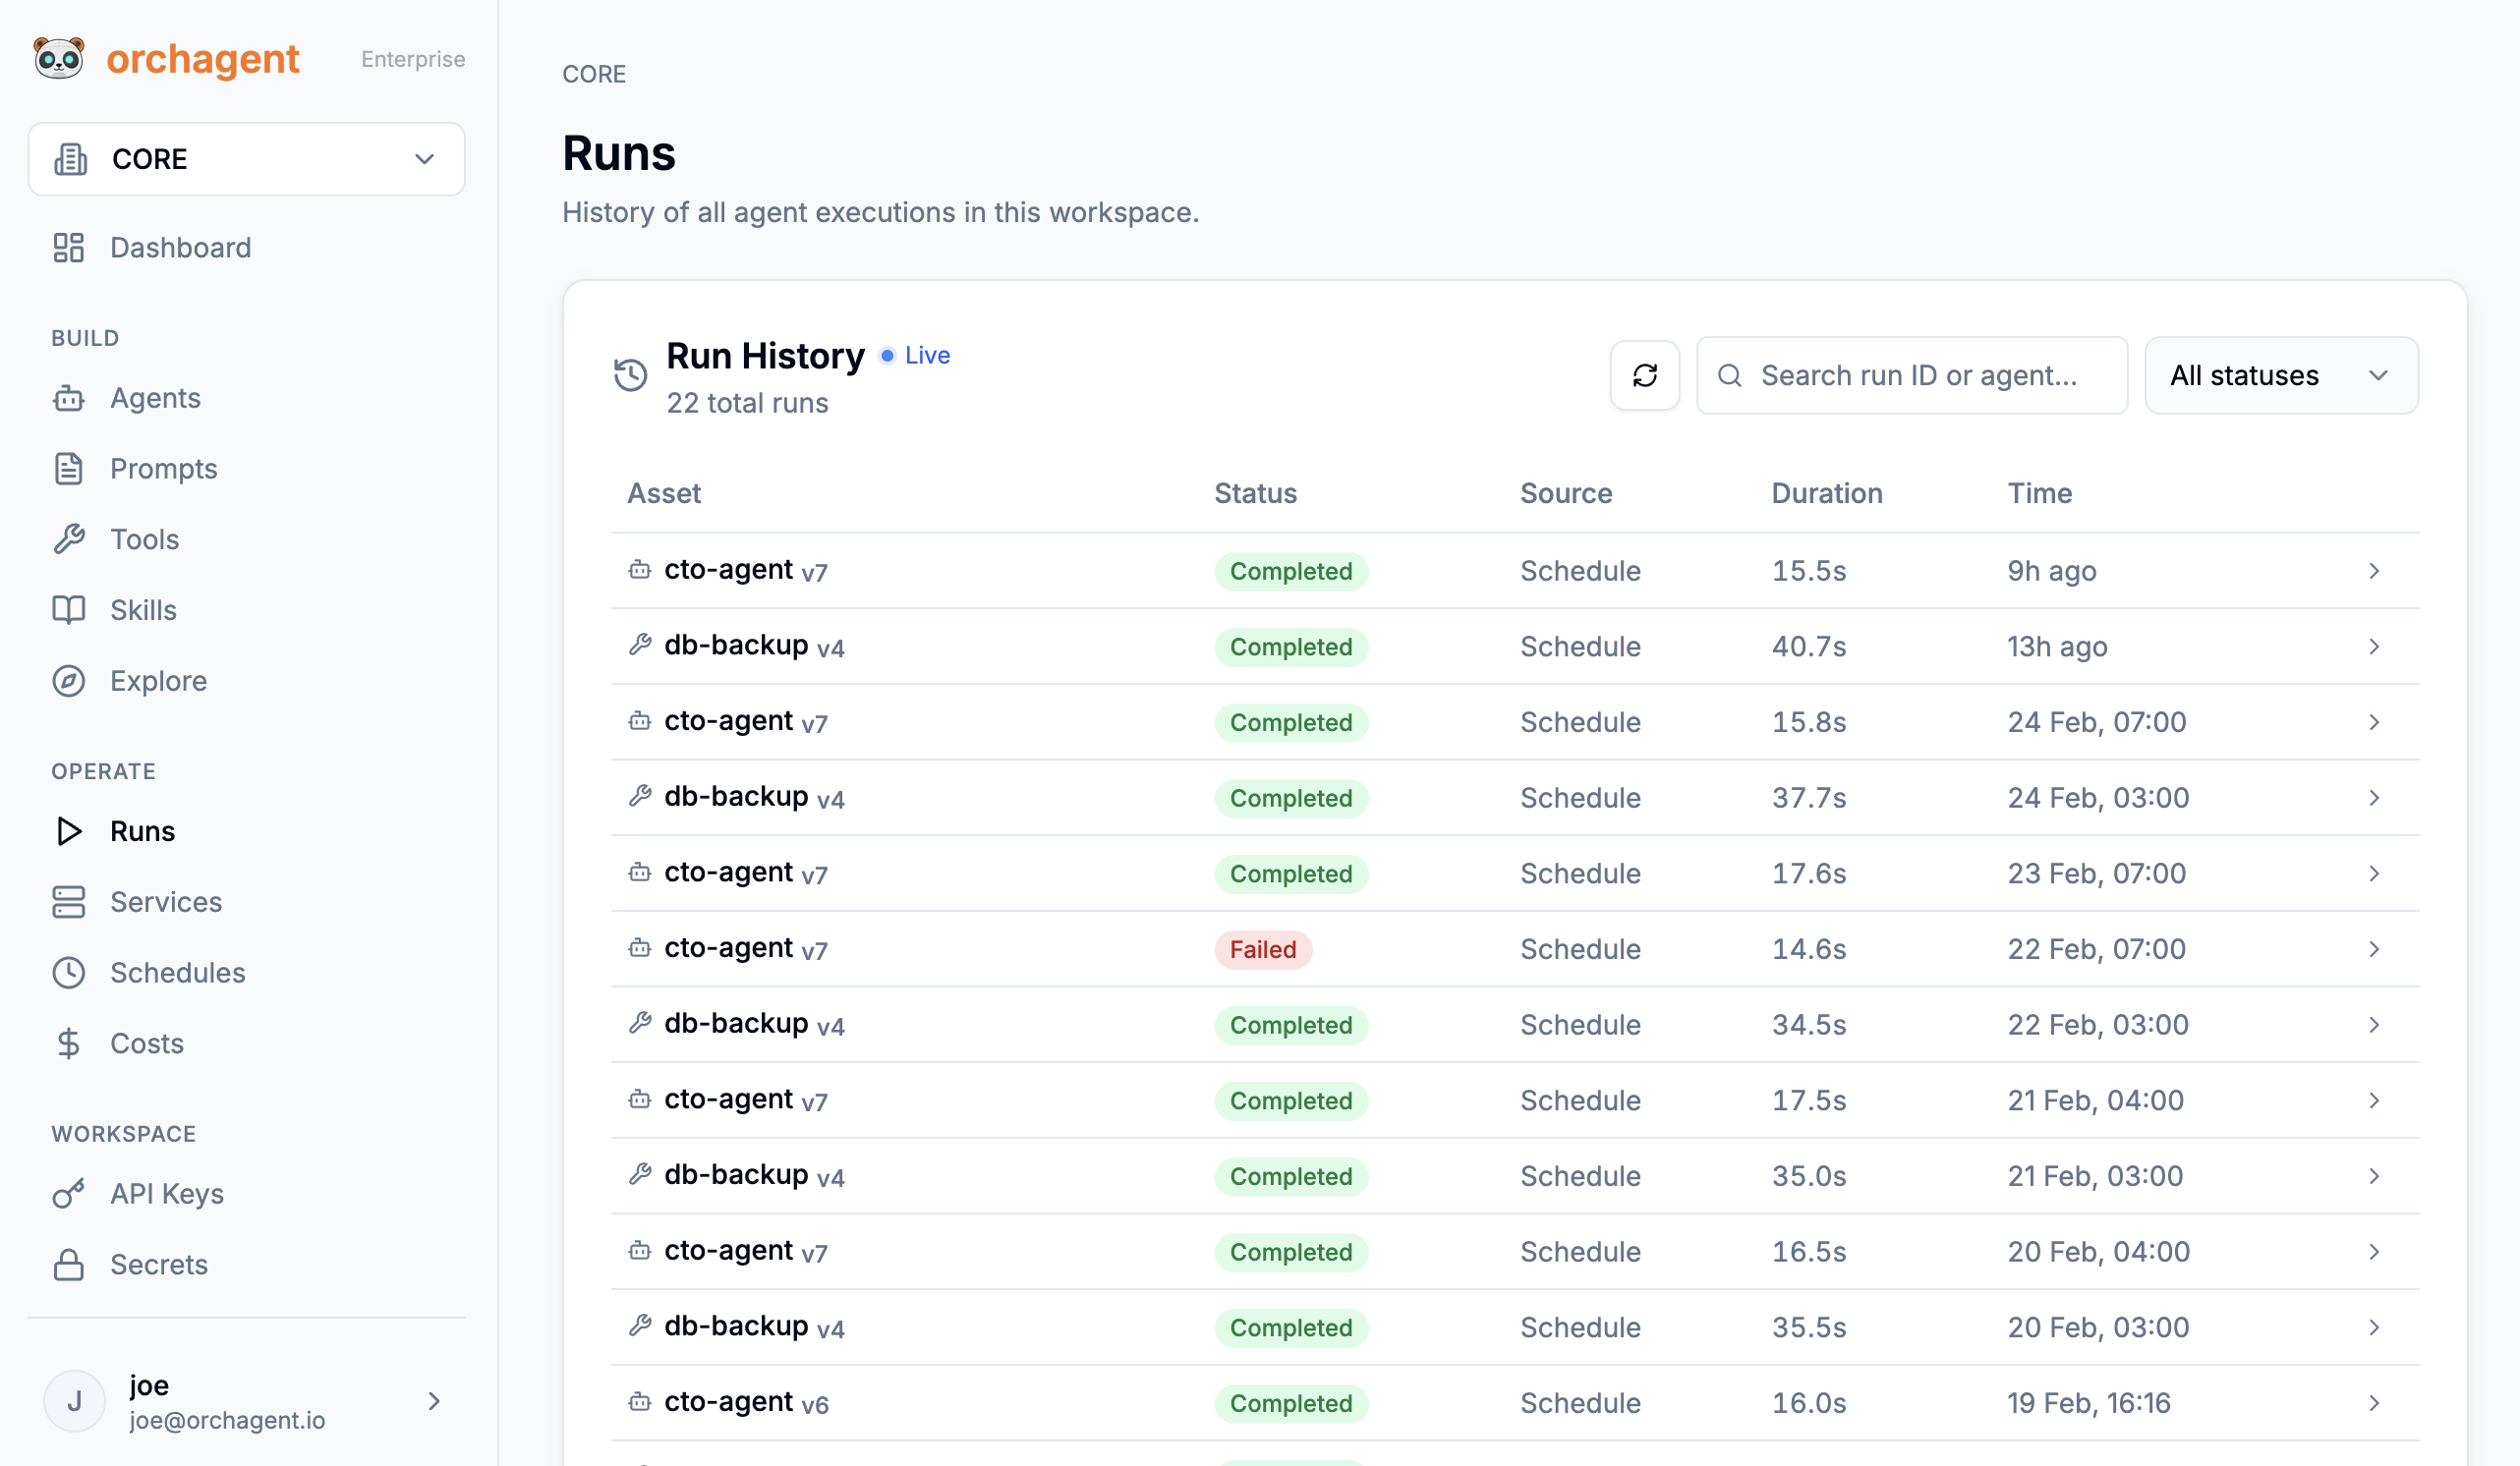Open Skills via book icon
This screenshot has width=2520, height=1466.
[68, 610]
